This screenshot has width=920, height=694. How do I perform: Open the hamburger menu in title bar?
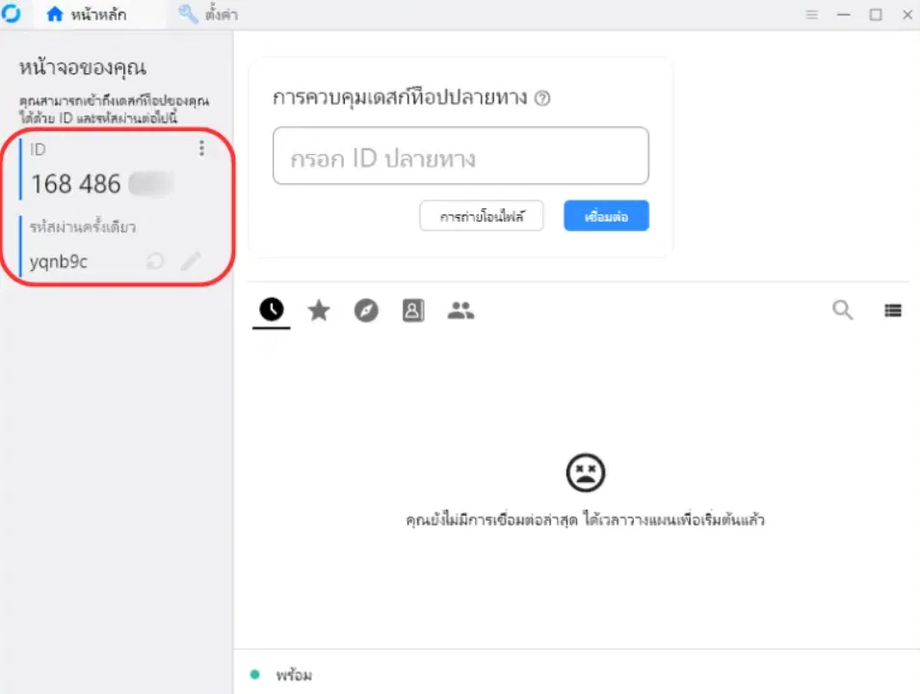(811, 15)
